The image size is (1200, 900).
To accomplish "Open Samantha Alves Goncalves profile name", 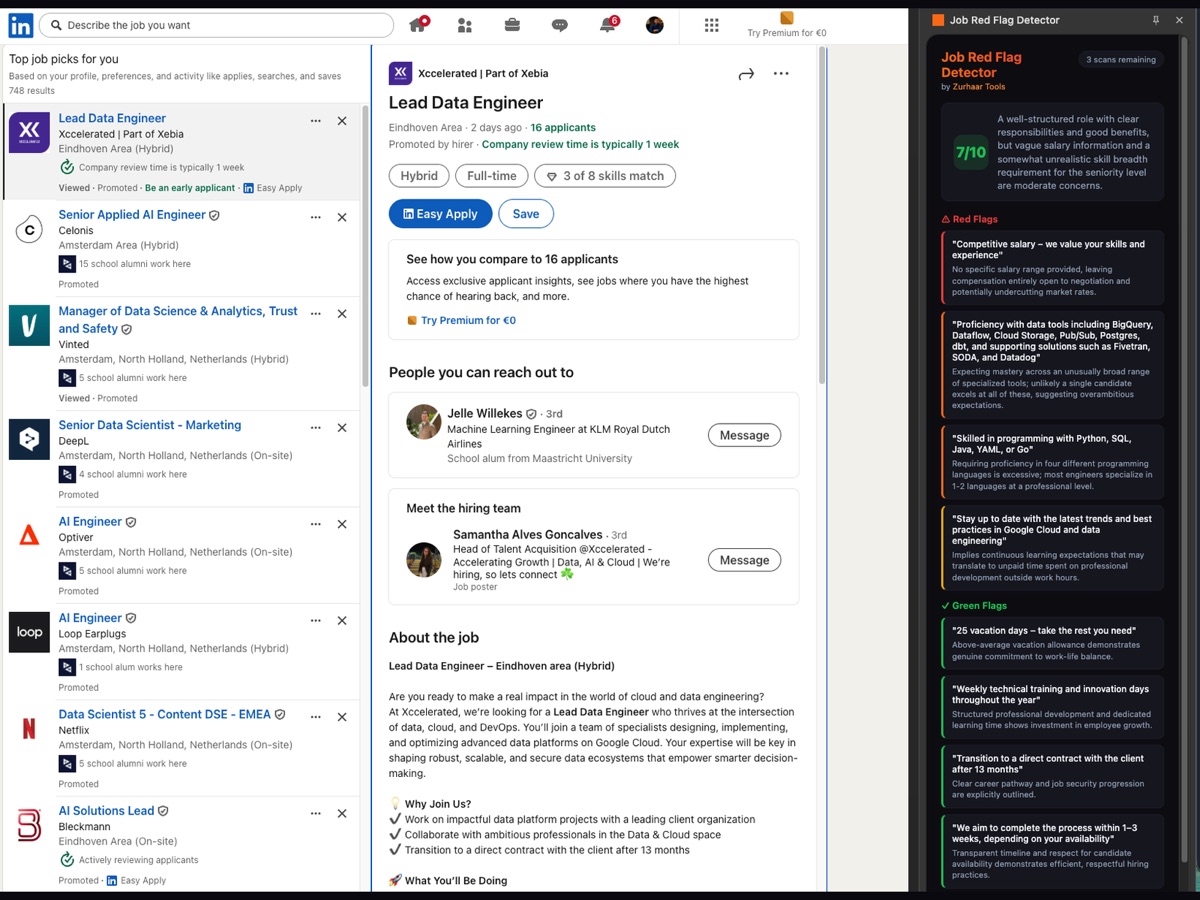I will (528, 534).
